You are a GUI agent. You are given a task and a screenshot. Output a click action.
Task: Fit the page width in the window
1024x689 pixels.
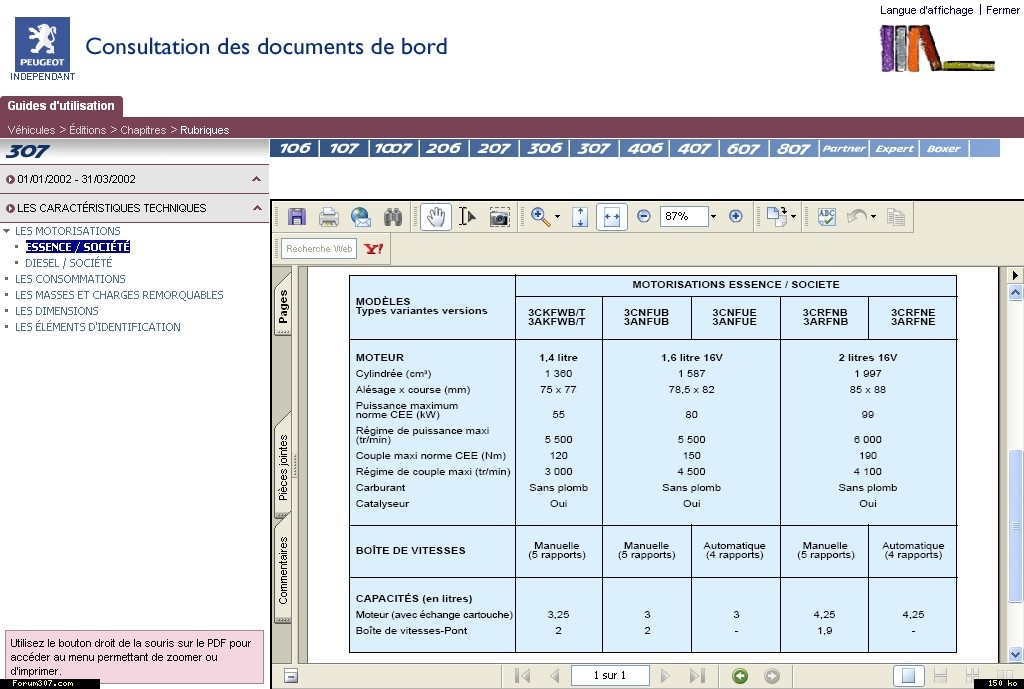[x=612, y=217]
